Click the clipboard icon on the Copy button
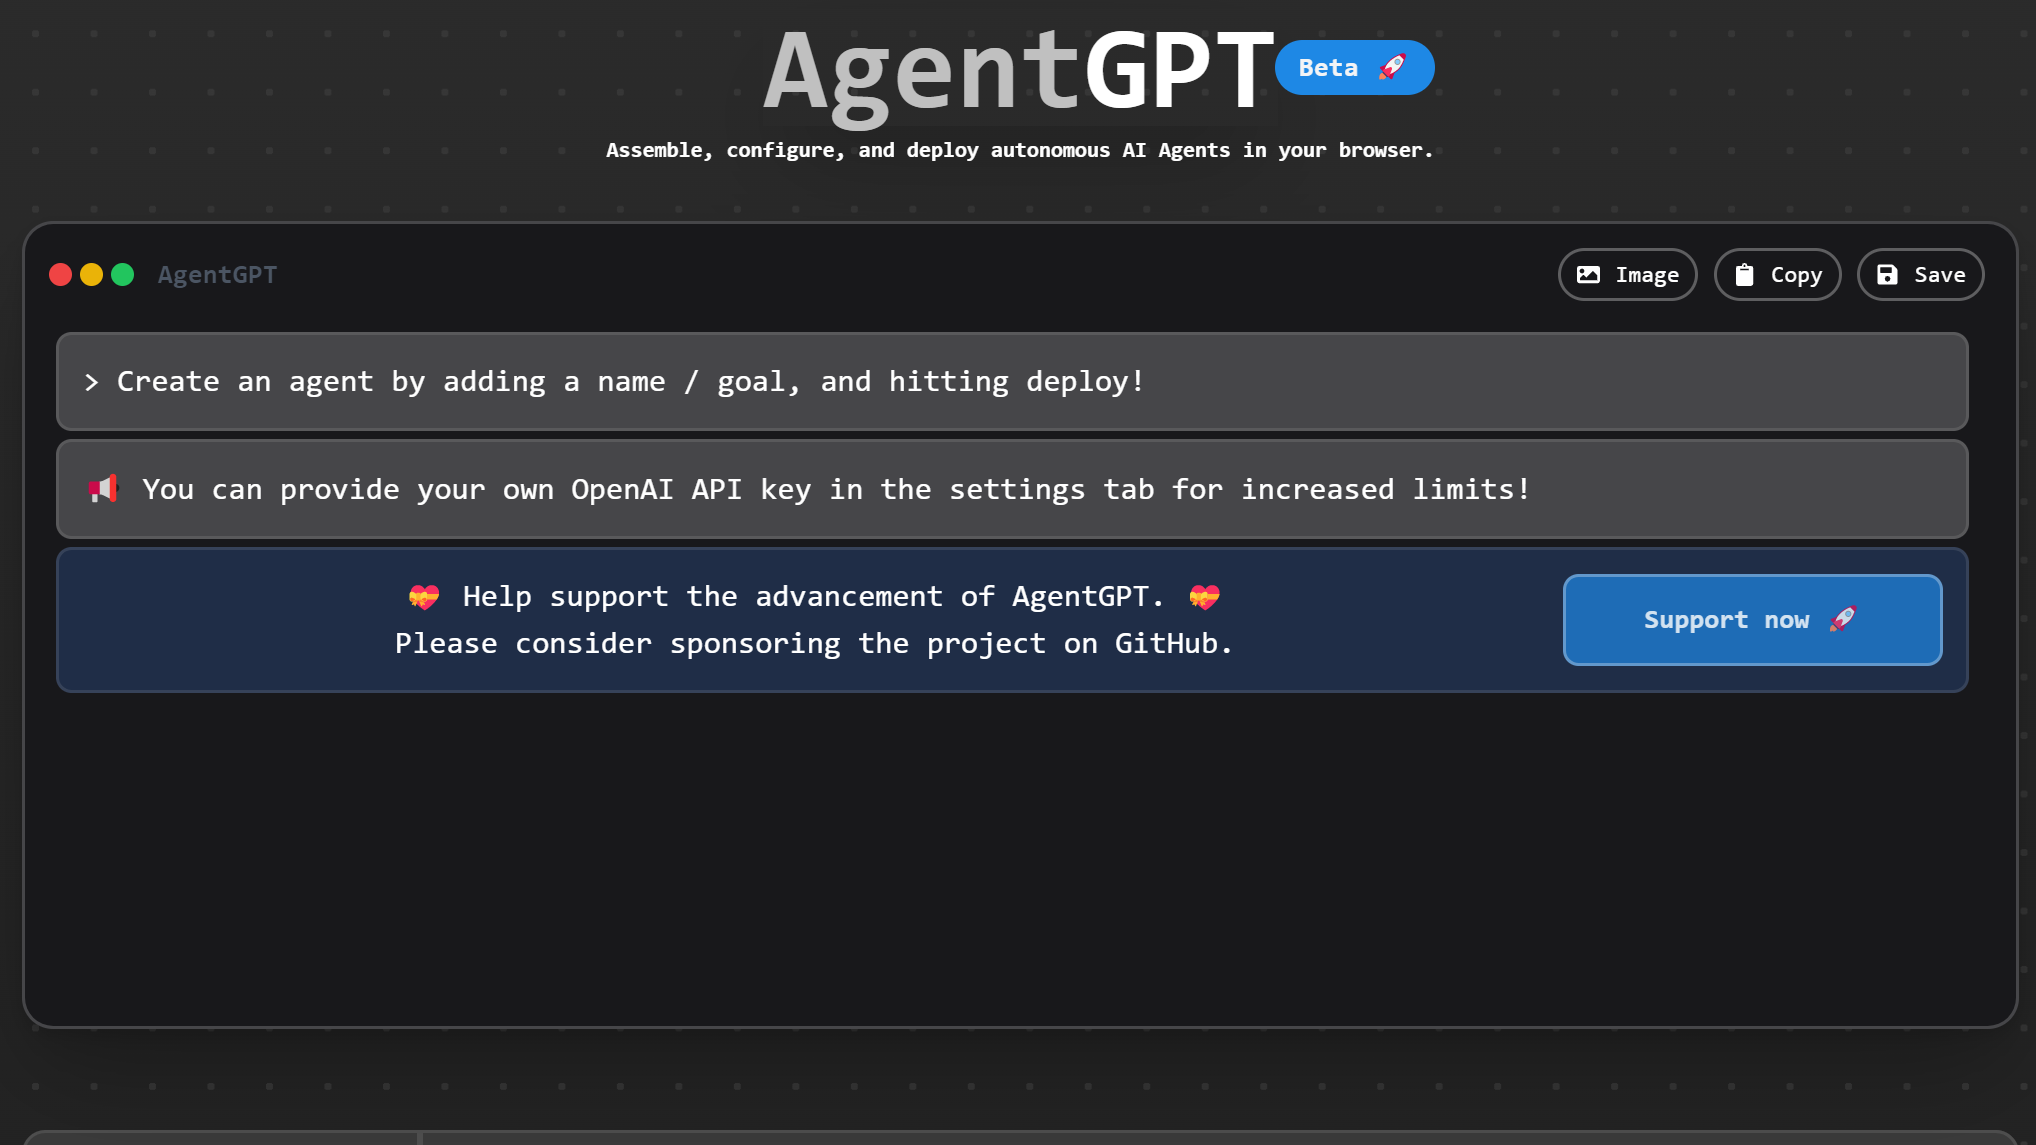The image size is (2036, 1145). click(1744, 275)
